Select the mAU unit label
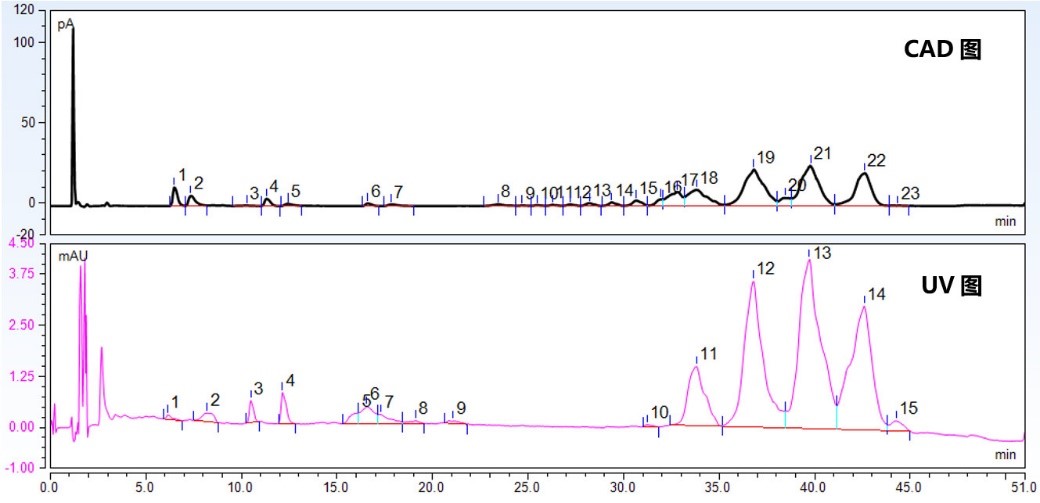The height and width of the screenshot is (503, 1040). pos(73,256)
